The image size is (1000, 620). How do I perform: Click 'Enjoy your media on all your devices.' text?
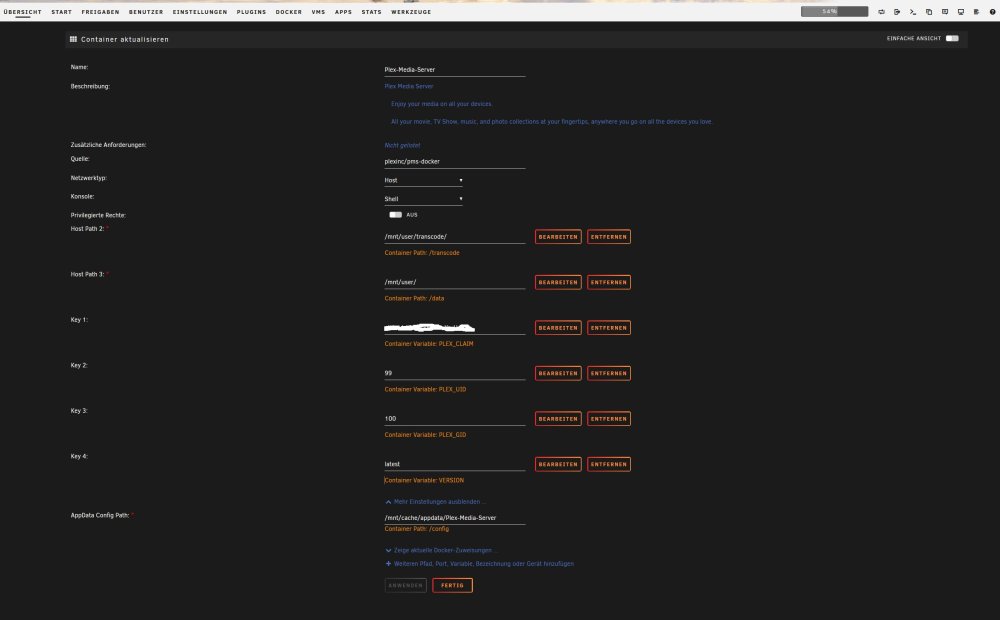(x=441, y=104)
